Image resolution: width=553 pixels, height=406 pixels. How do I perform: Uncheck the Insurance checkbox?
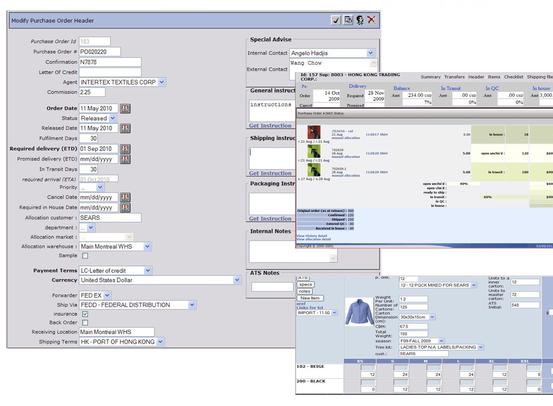(85, 314)
